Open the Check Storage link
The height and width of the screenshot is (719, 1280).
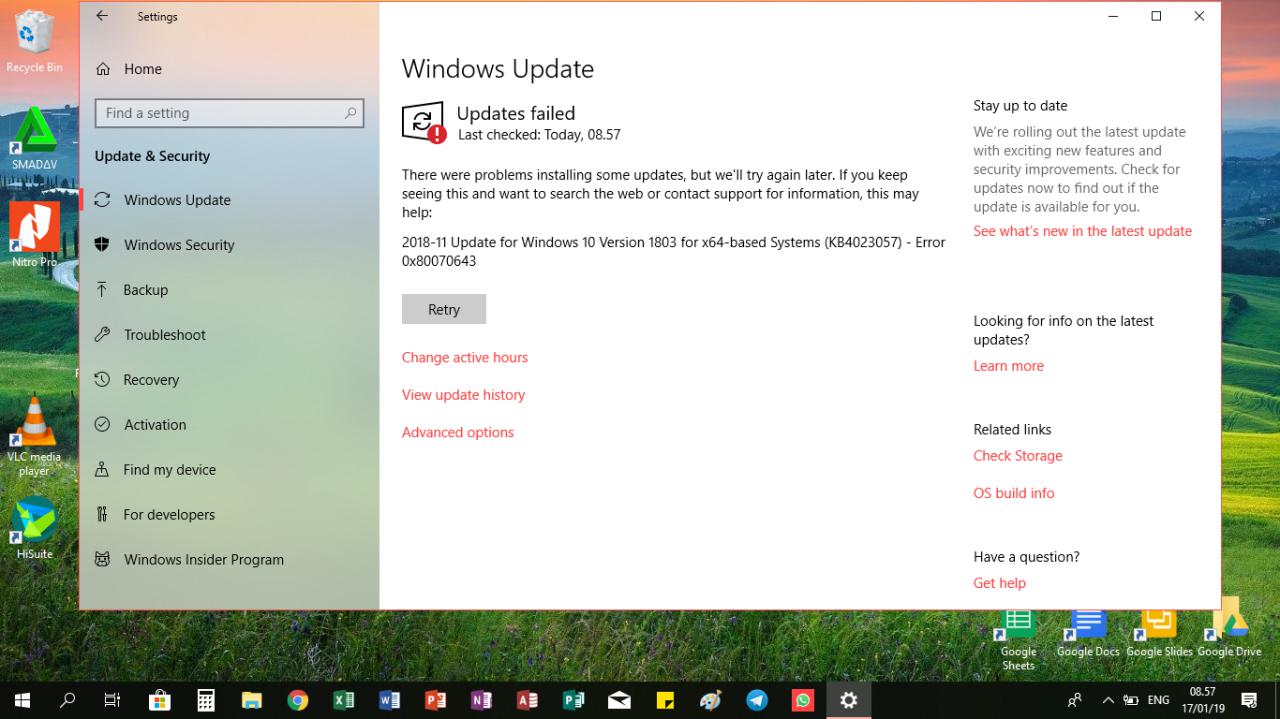[x=1018, y=456]
